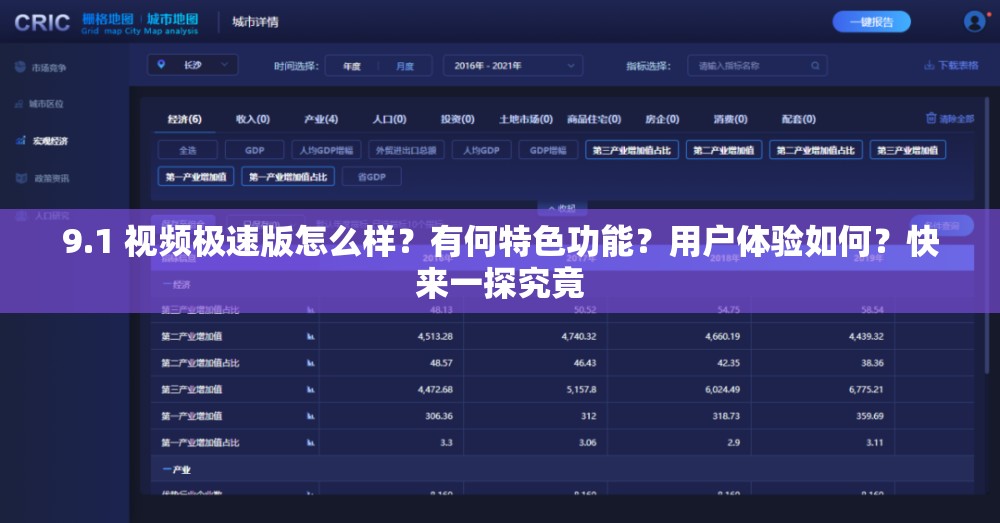
Task: Click the 306.36 table cell
Action: click(439, 416)
